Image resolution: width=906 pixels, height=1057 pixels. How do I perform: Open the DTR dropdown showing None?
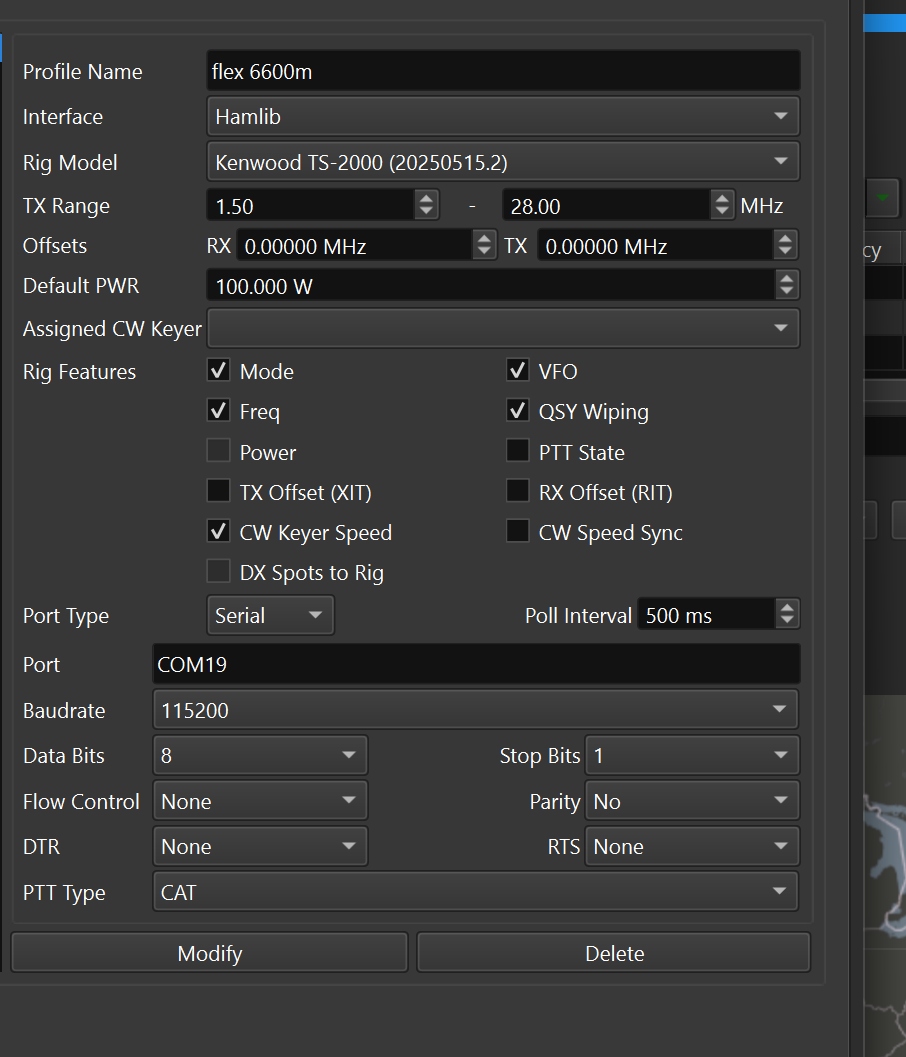260,846
